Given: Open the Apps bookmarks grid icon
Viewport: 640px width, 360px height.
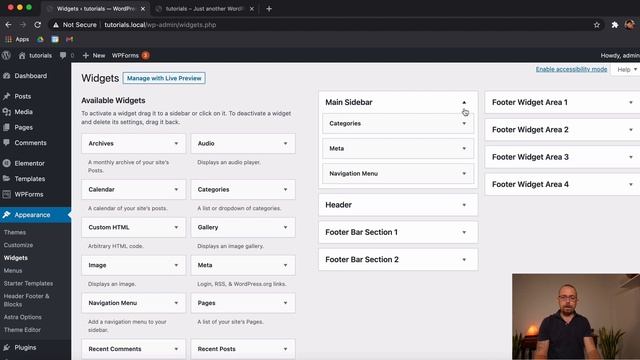Looking at the screenshot, I should (x=8, y=39).
